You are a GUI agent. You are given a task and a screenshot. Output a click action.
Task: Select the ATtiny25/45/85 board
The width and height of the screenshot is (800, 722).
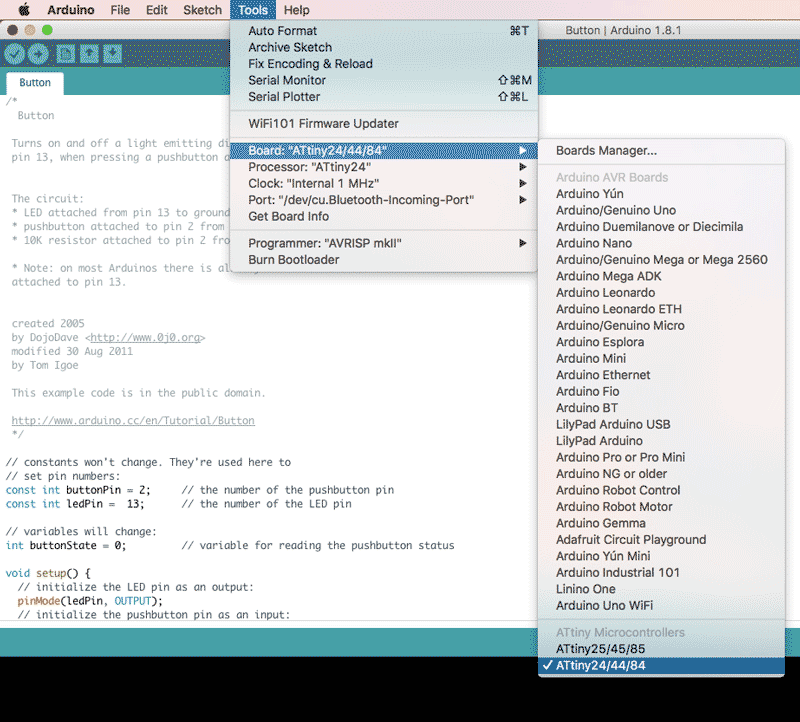click(x=661, y=649)
